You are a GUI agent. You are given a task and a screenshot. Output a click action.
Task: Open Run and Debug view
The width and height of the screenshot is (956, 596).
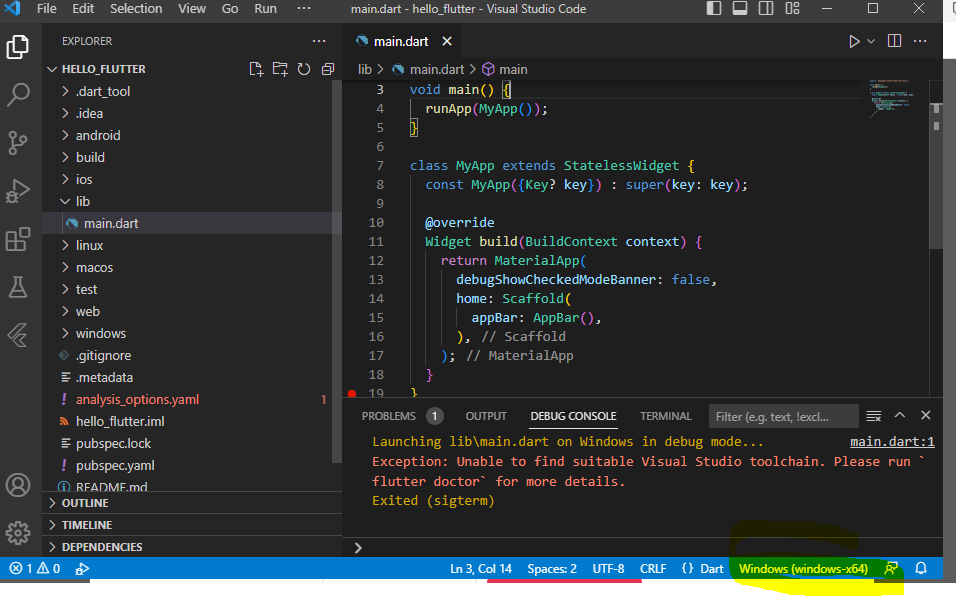18,191
